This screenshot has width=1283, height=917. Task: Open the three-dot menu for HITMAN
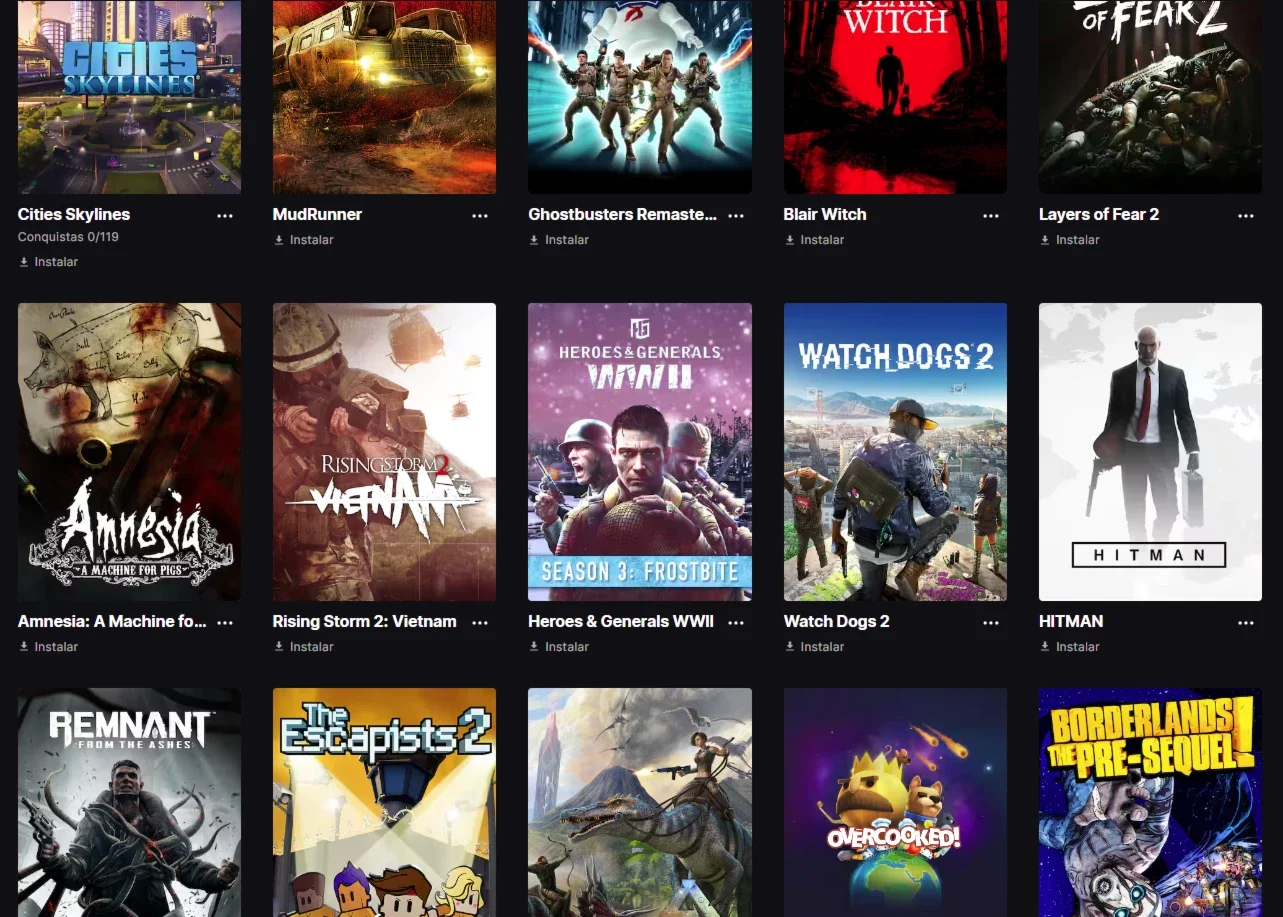pos(1246,622)
